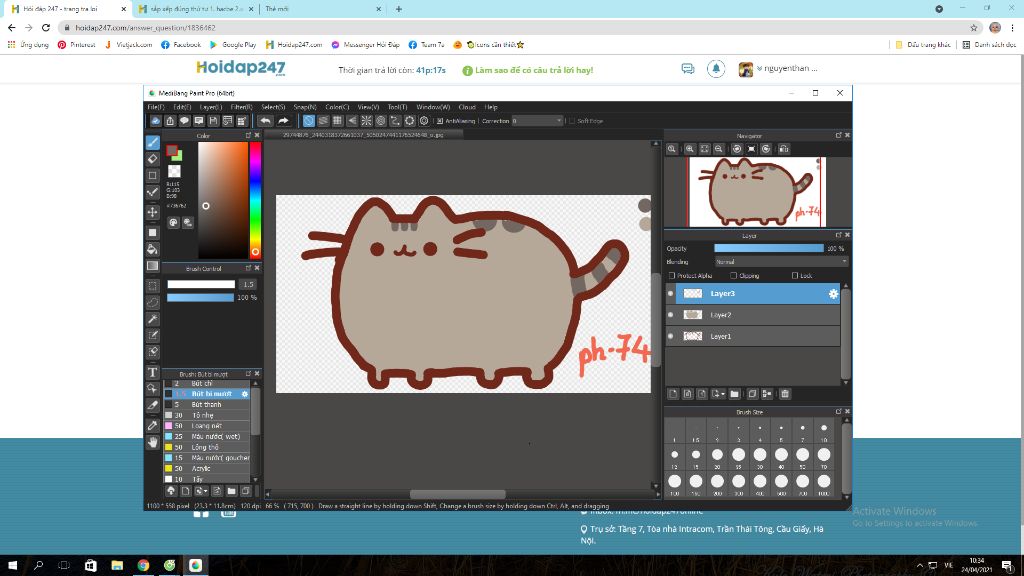Enable the grid snap icon
1024x576 pixels.
(x=338, y=121)
